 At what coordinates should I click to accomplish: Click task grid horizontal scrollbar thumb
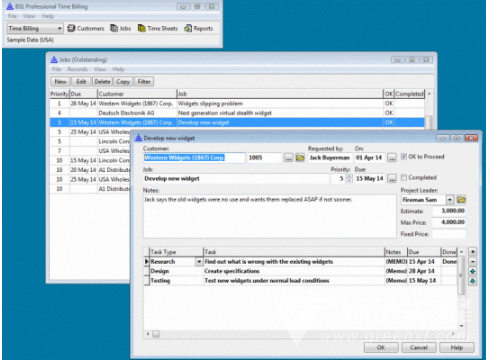coord(156,334)
